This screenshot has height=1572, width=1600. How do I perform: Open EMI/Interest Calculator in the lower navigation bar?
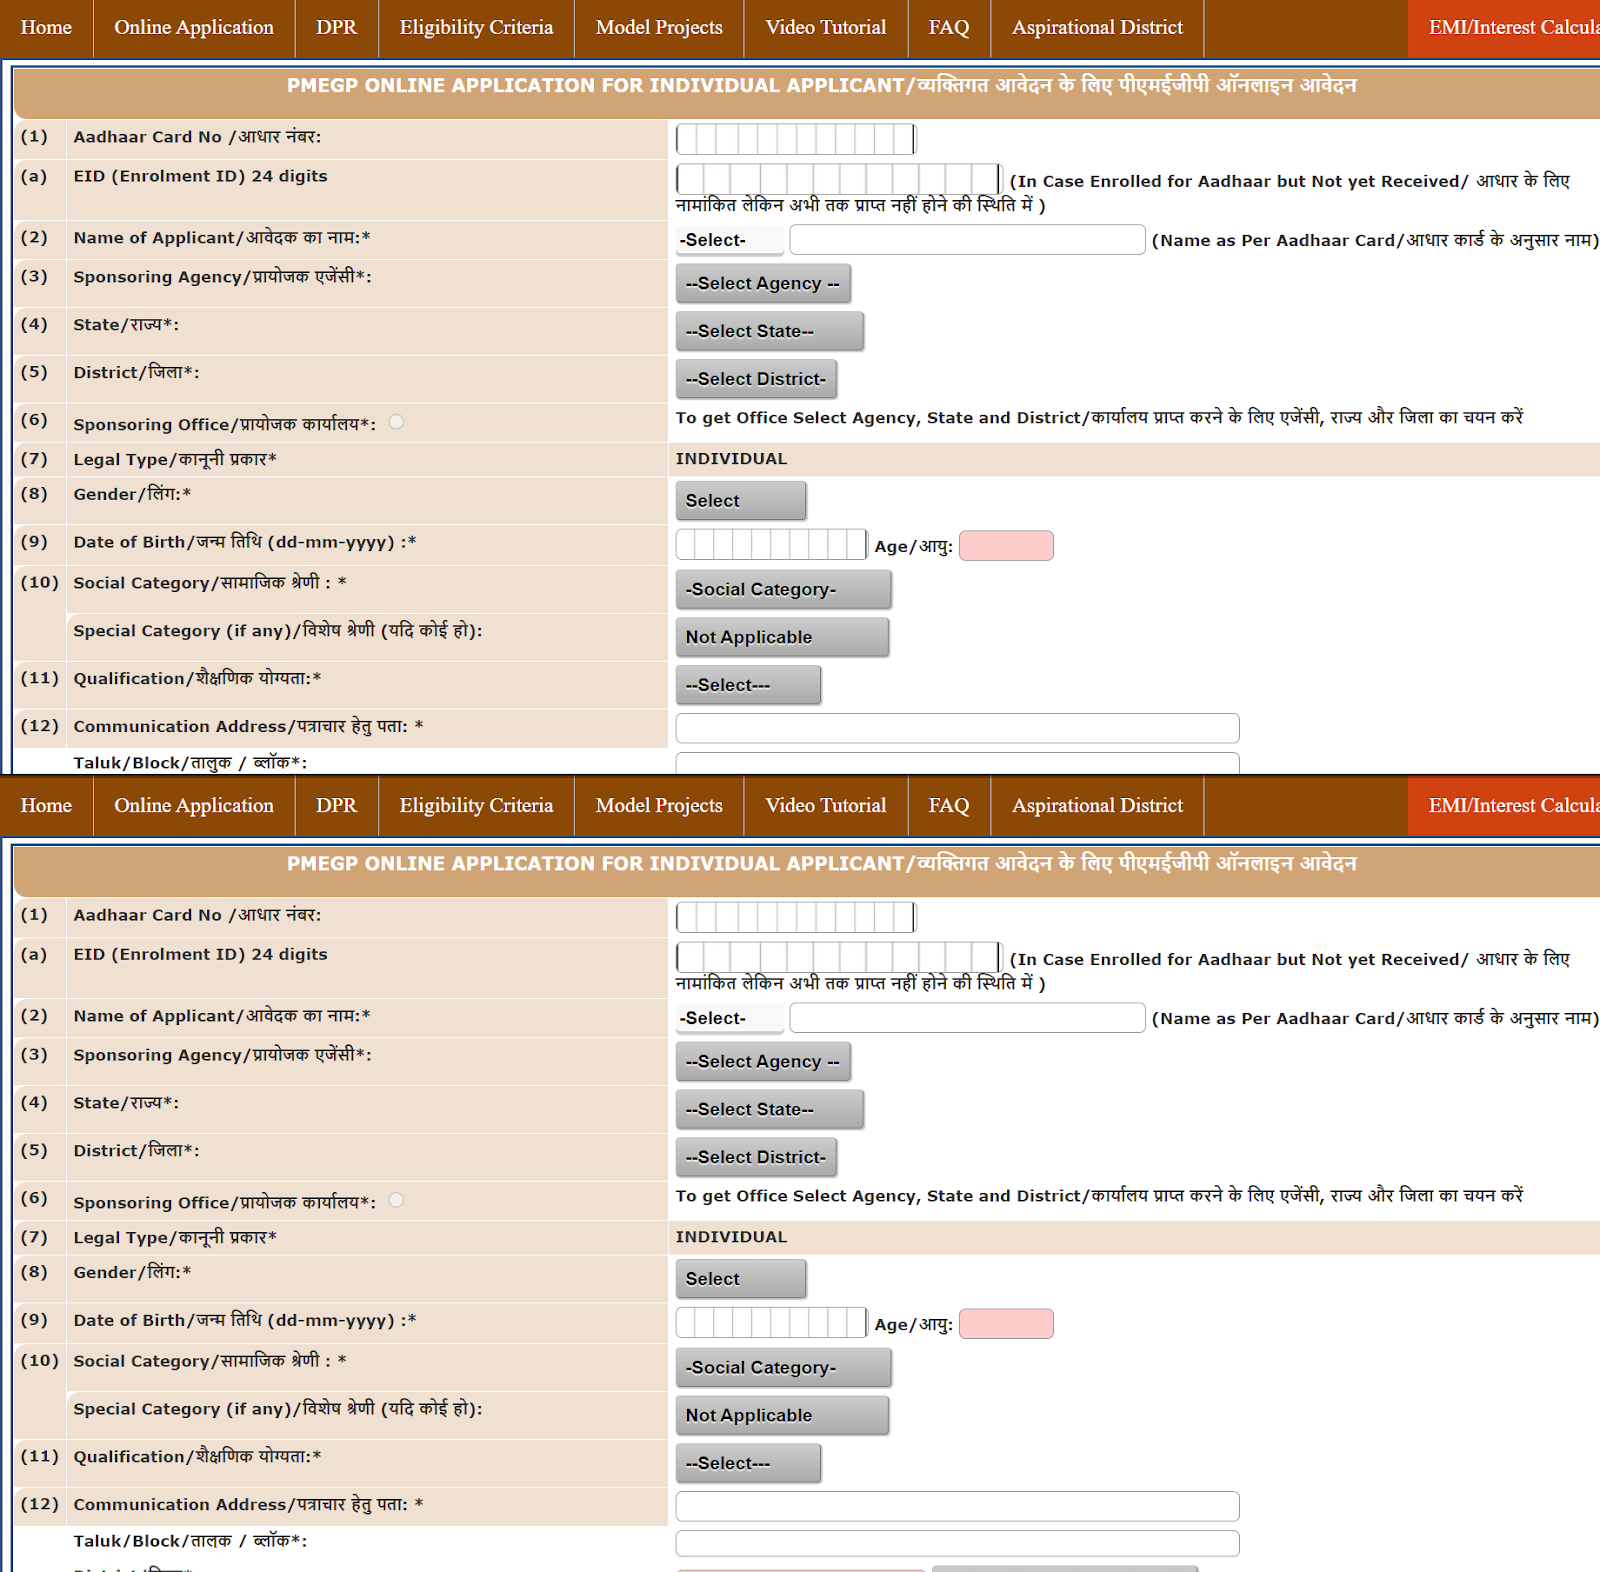pyautogui.click(x=1504, y=806)
